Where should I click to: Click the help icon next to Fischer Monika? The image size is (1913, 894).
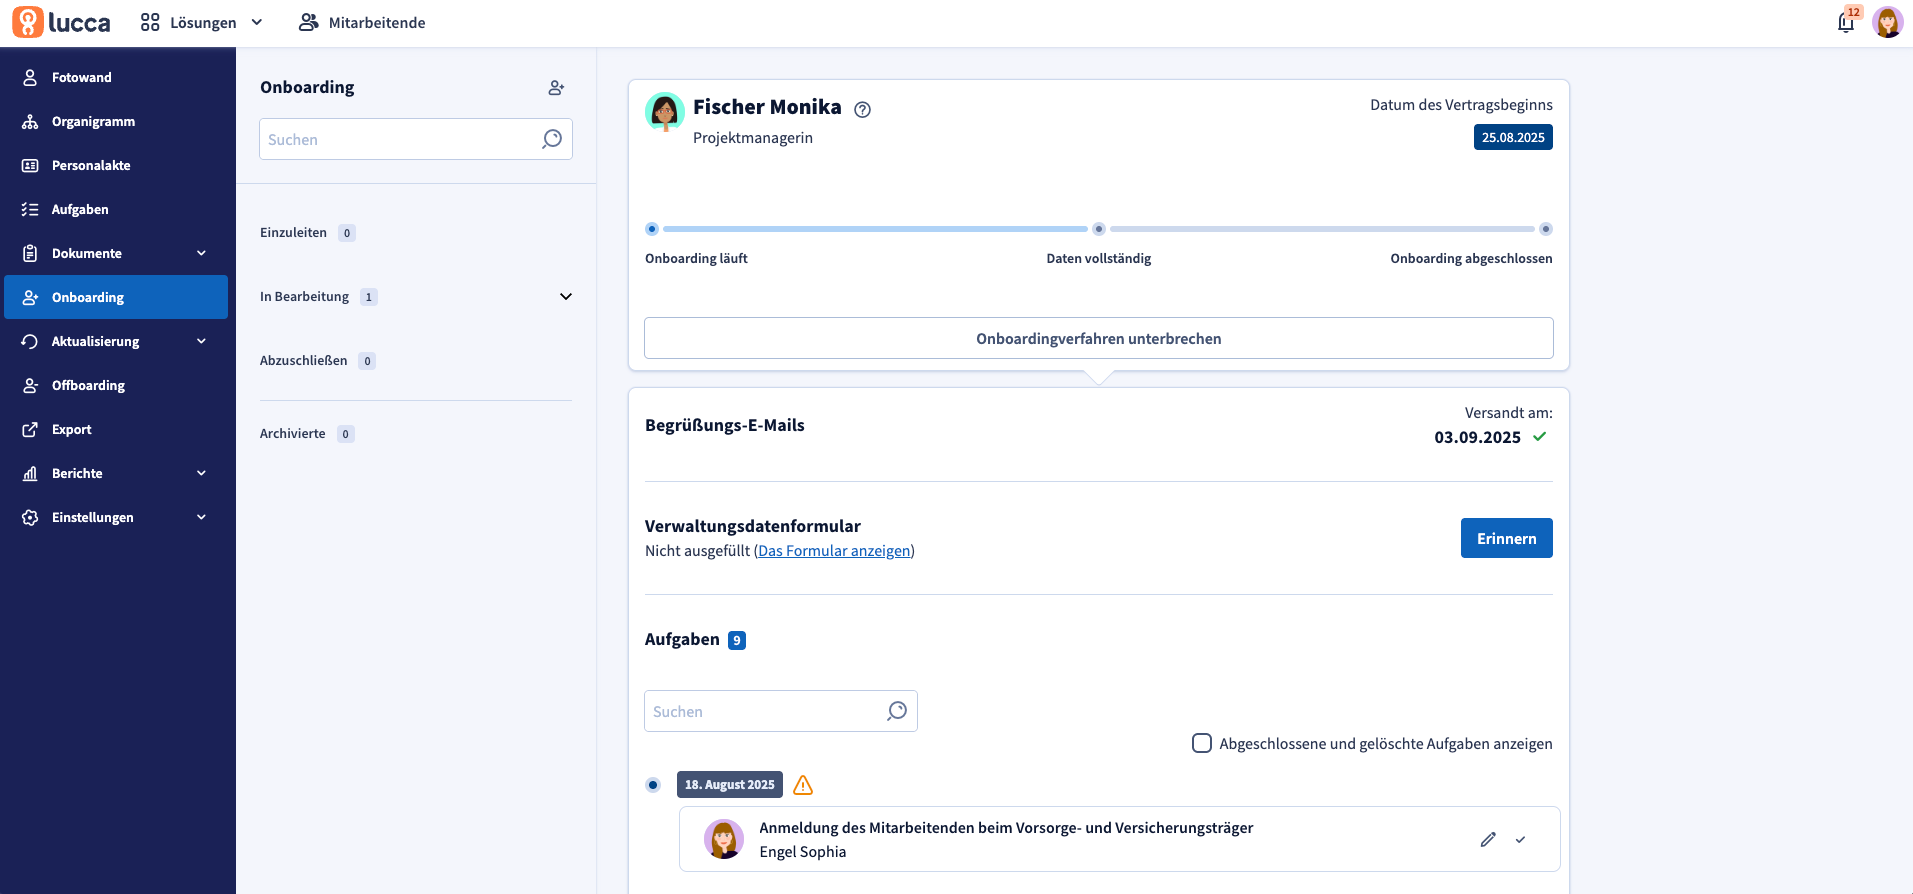(862, 110)
